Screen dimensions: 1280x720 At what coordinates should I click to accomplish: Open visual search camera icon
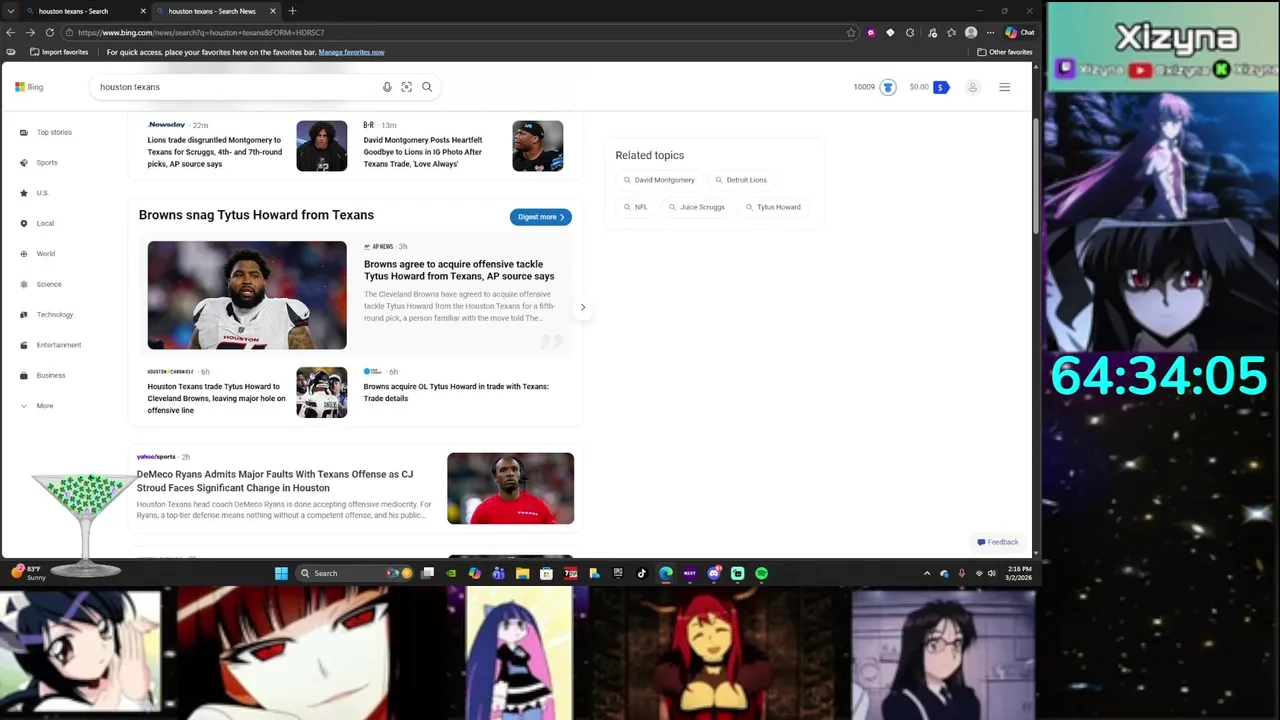[406, 87]
